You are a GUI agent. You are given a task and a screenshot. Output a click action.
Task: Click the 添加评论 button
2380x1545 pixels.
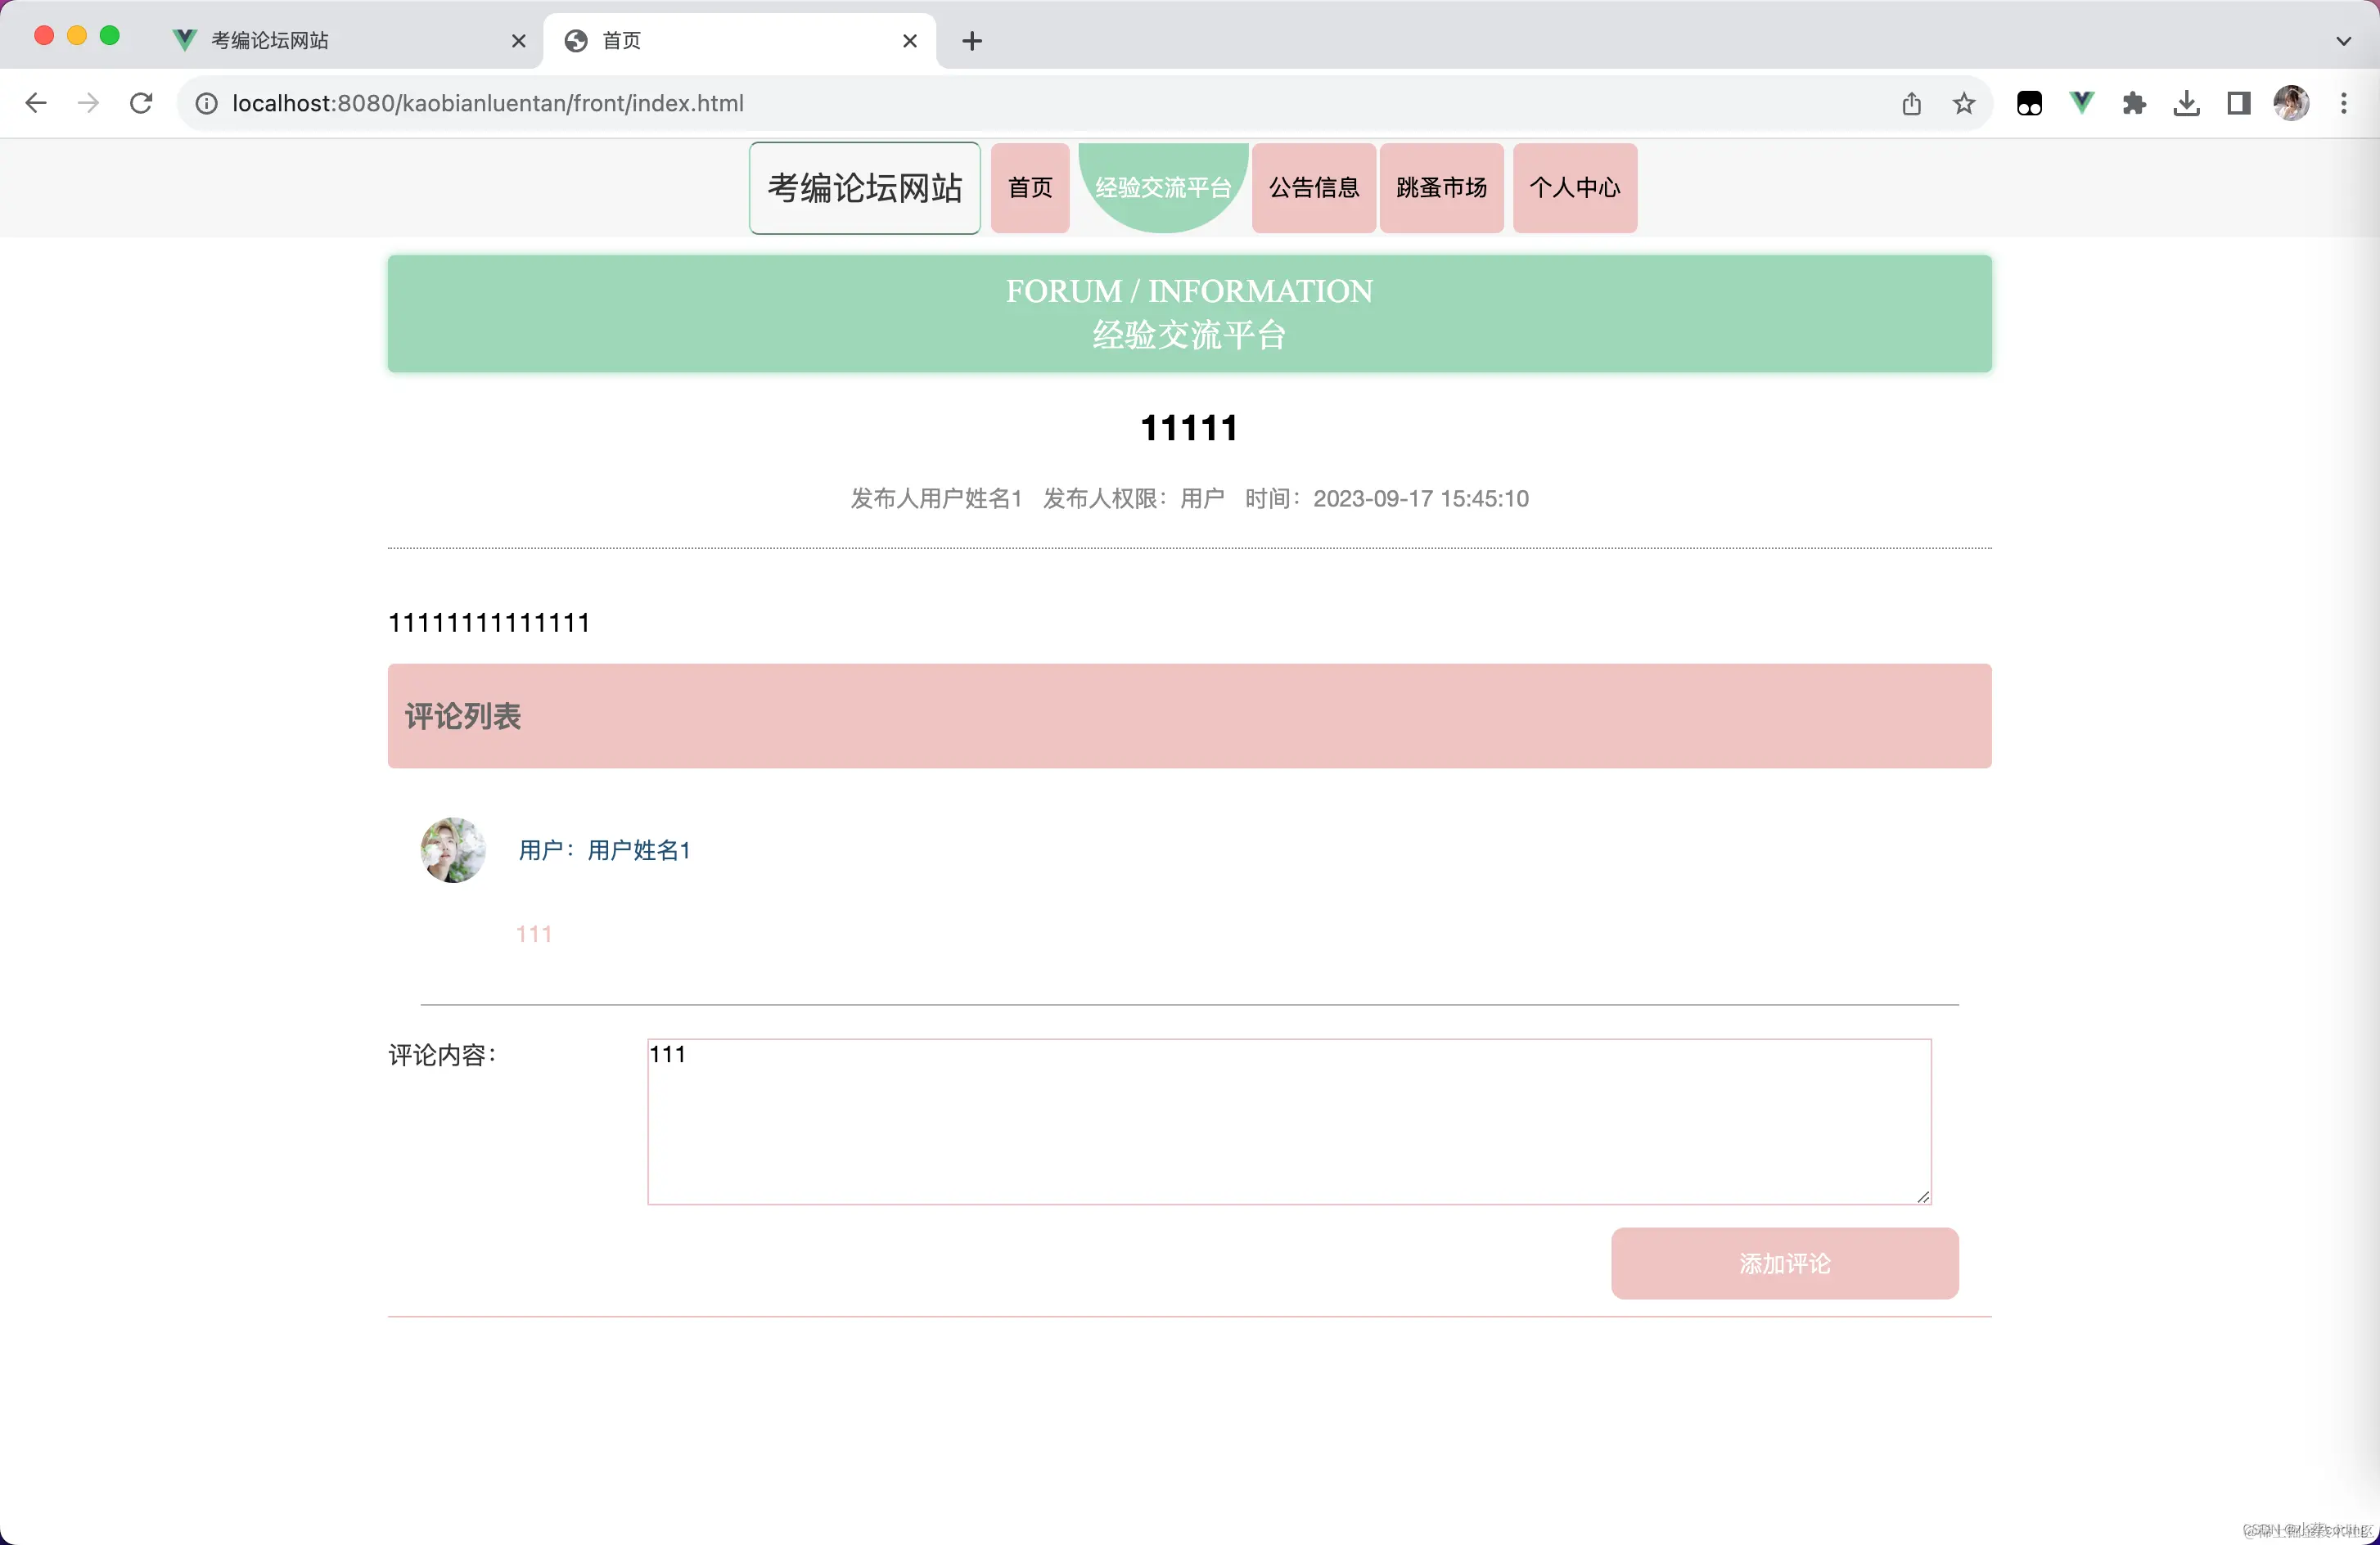tap(1784, 1263)
